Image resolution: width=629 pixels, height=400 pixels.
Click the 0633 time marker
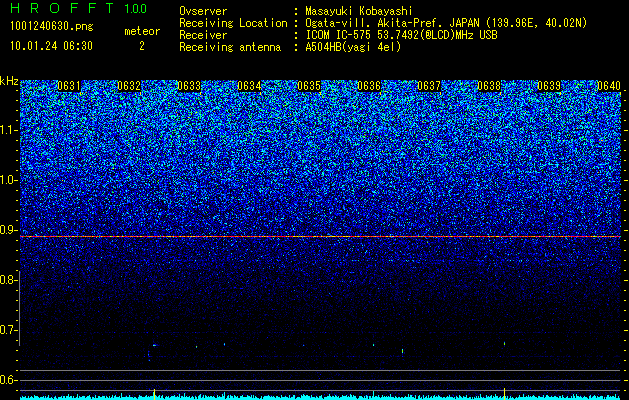coord(189,86)
